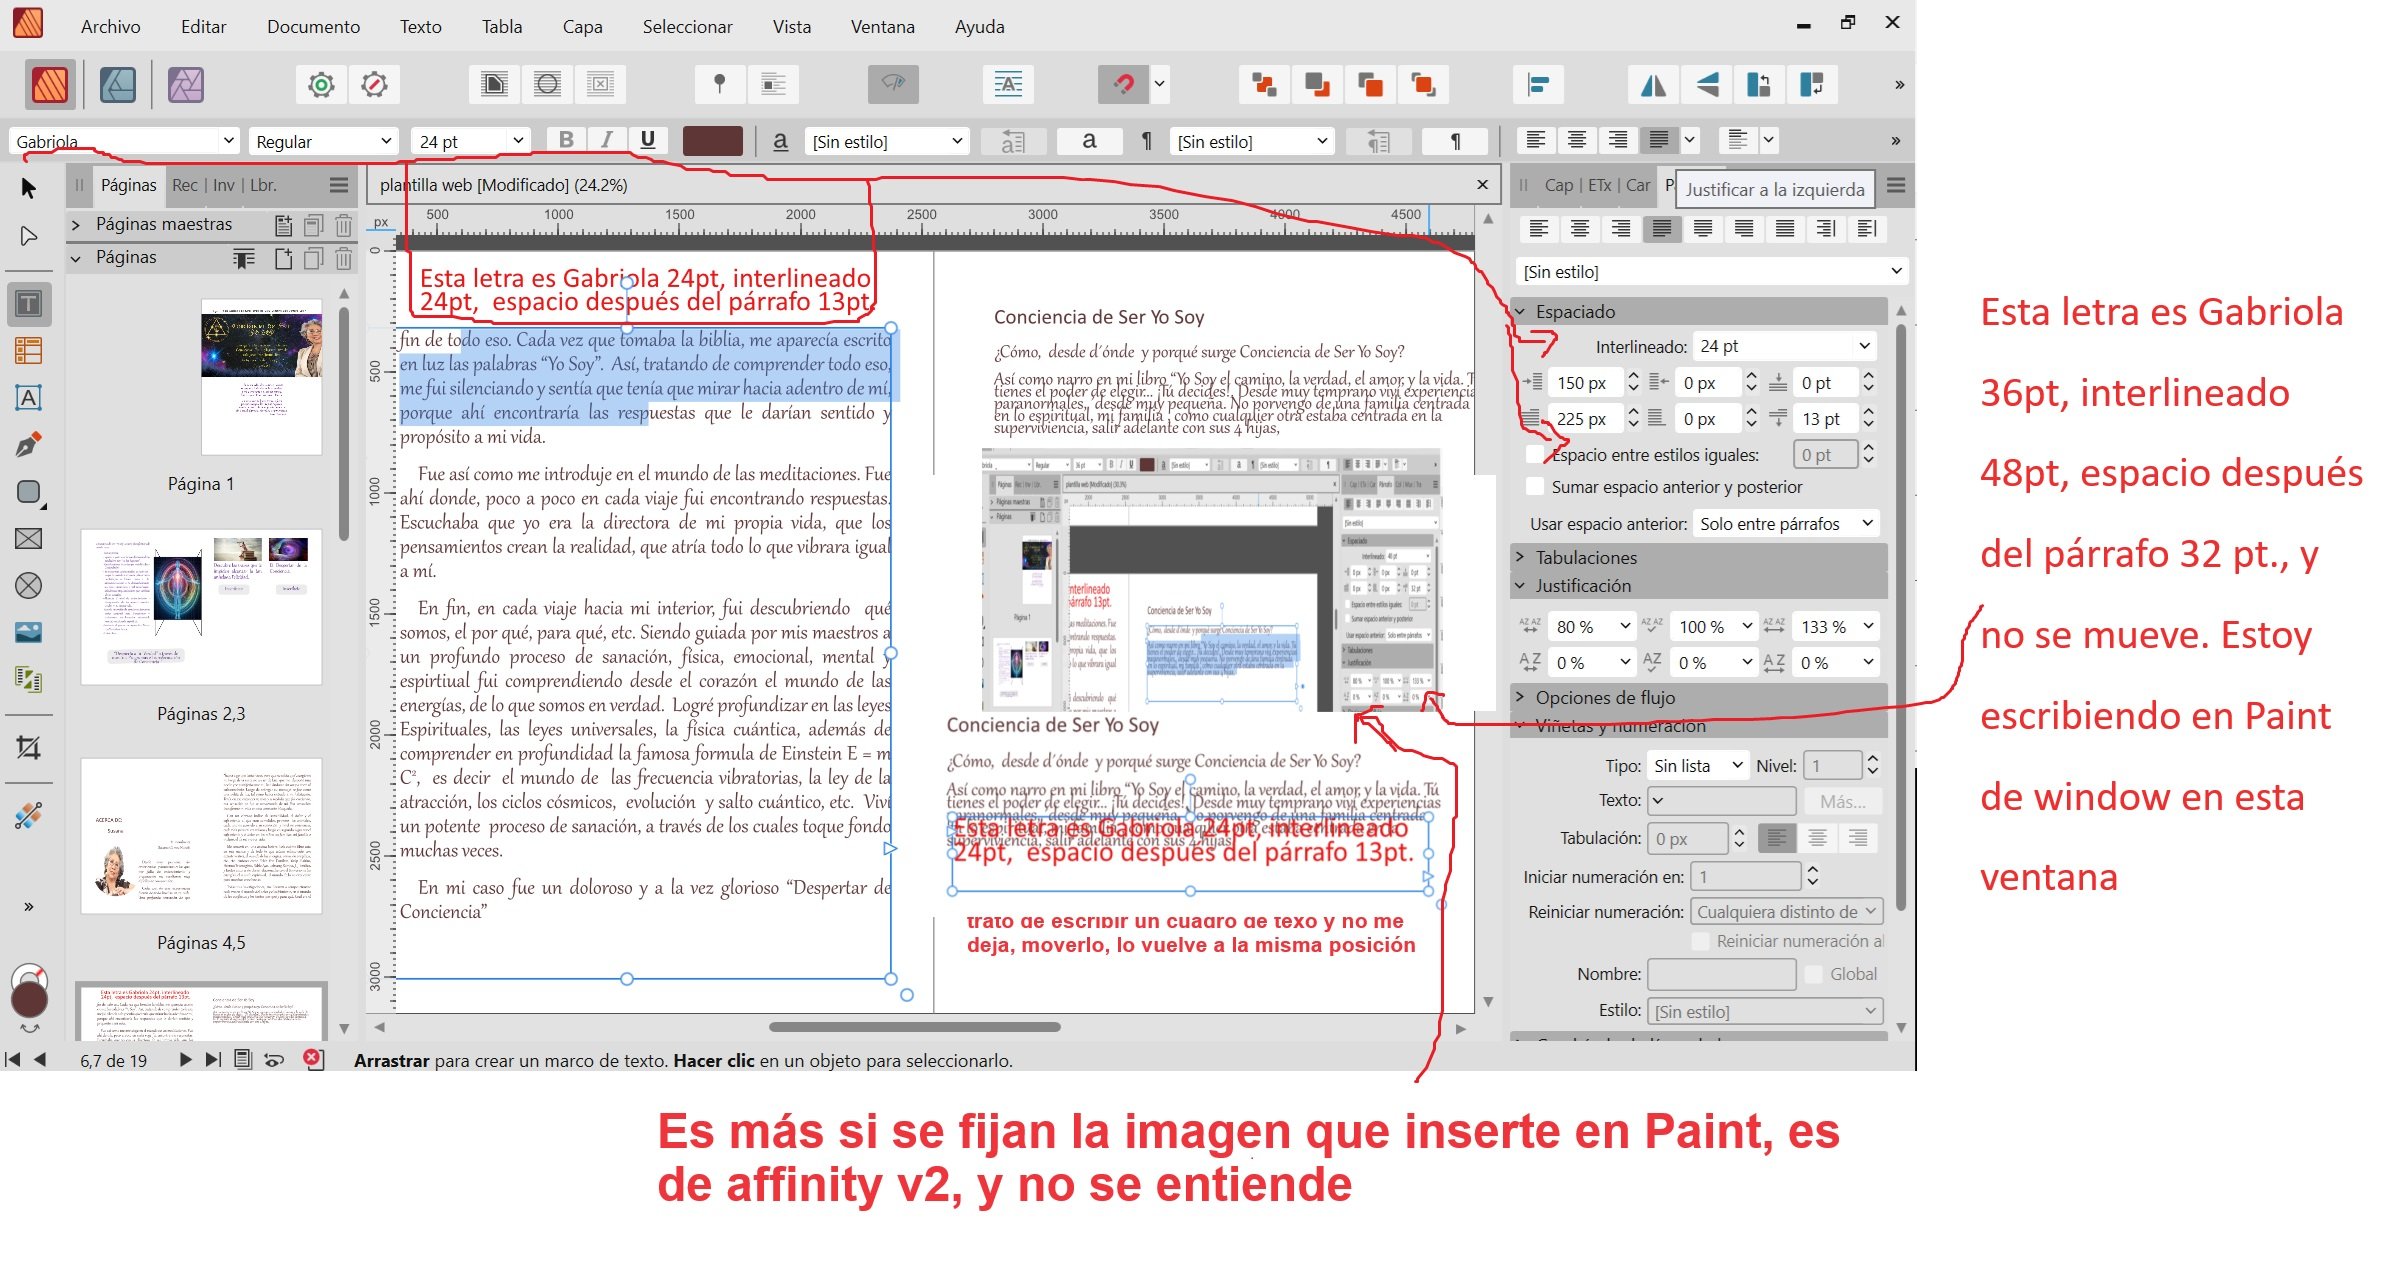Screen dimensions: 2398x1279
Task: Toggle Underline formatting button
Action: [x=648, y=140]
